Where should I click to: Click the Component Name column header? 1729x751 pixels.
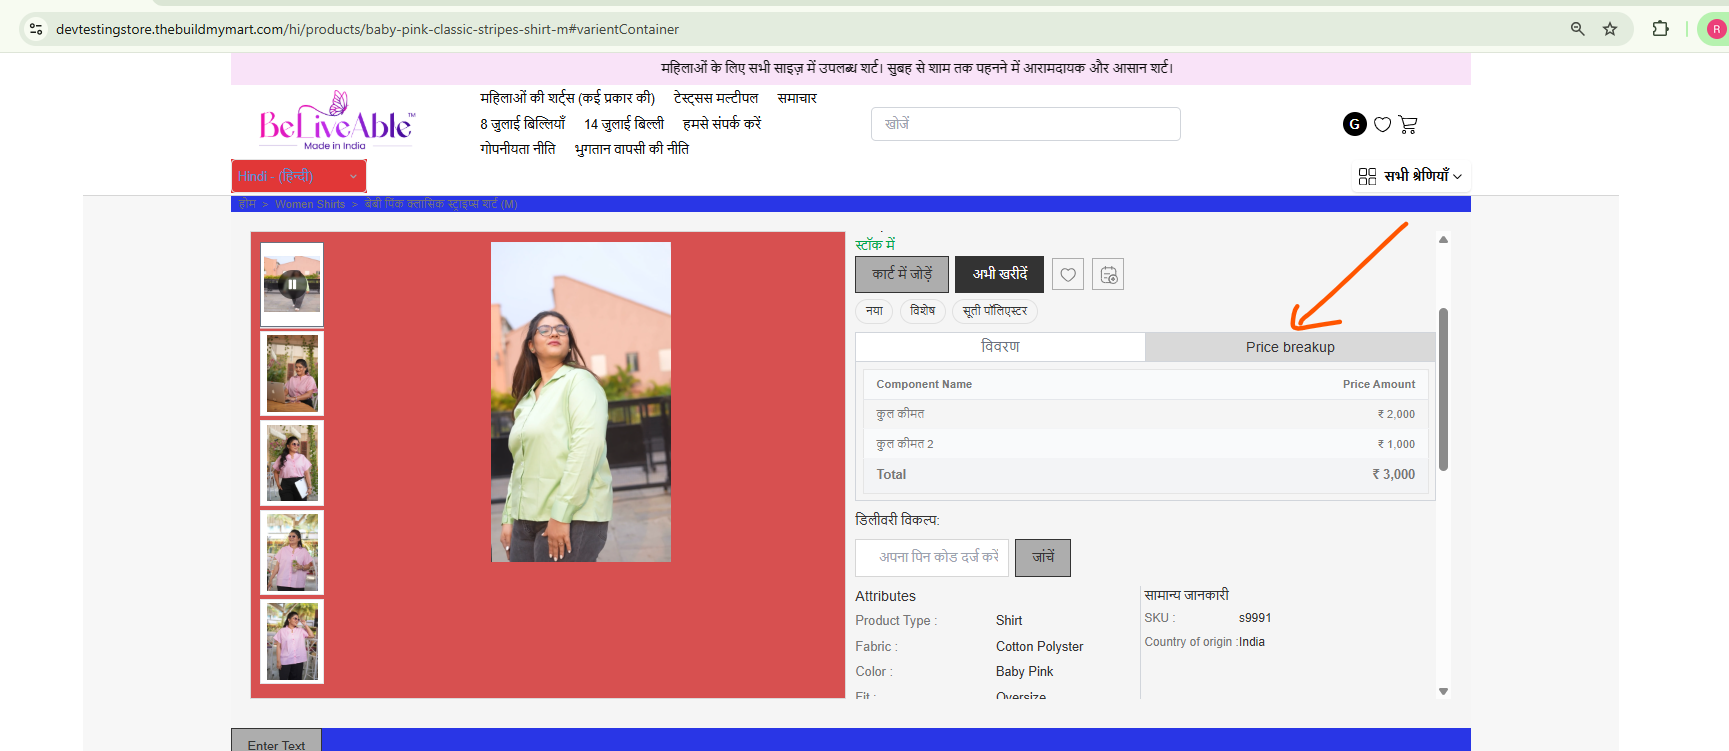(924, 384)
